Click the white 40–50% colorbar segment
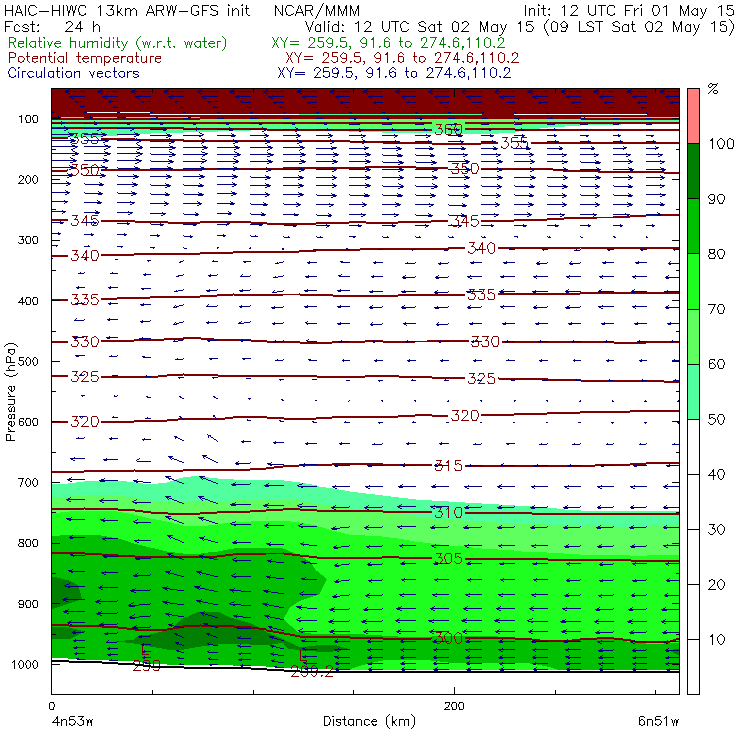 693,447
